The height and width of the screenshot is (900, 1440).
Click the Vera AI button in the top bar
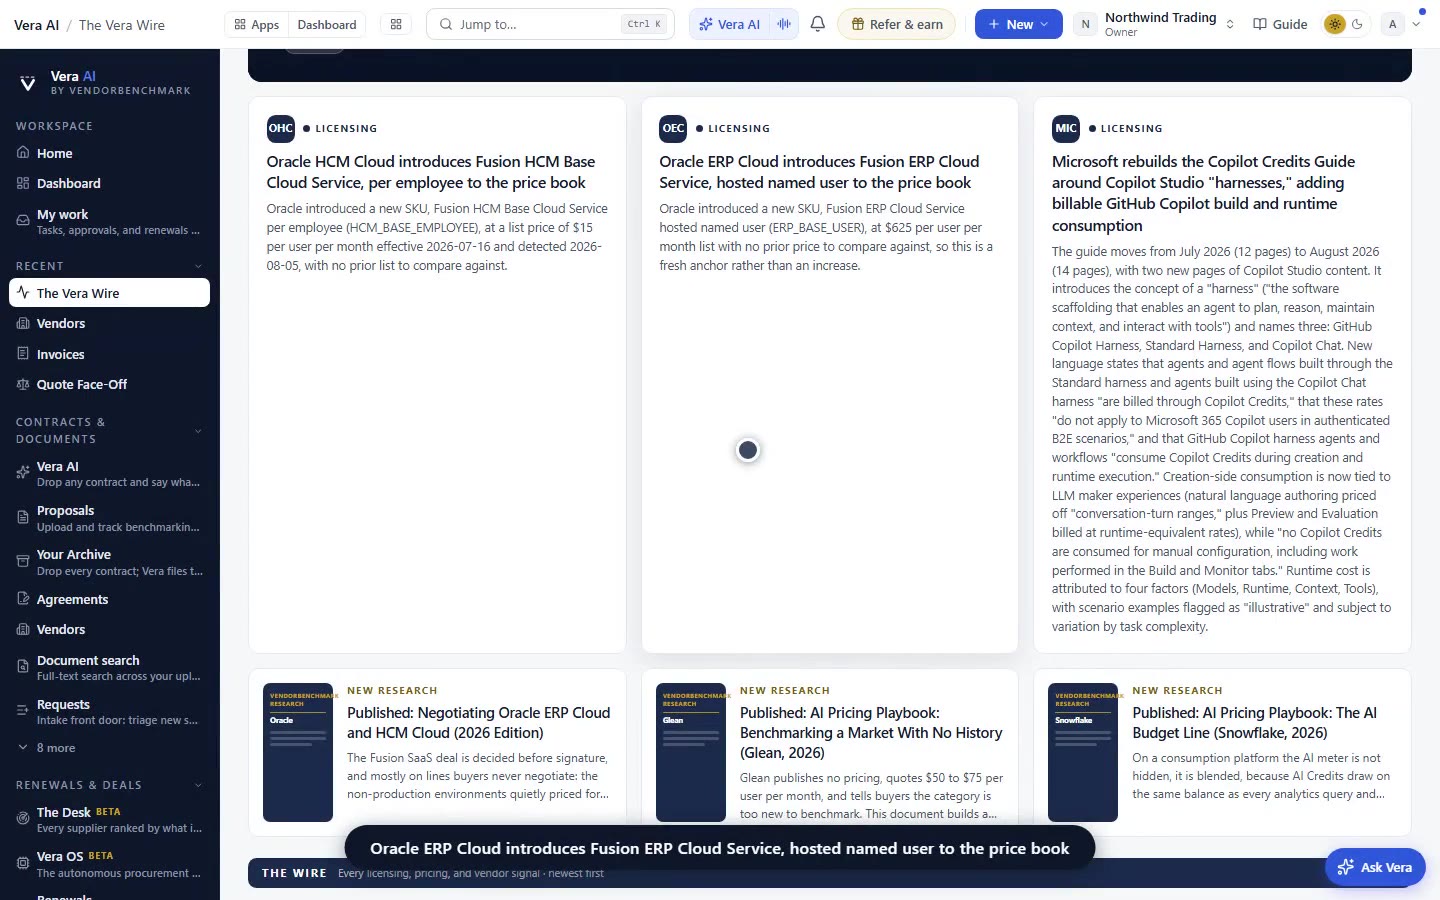point(730,24)
